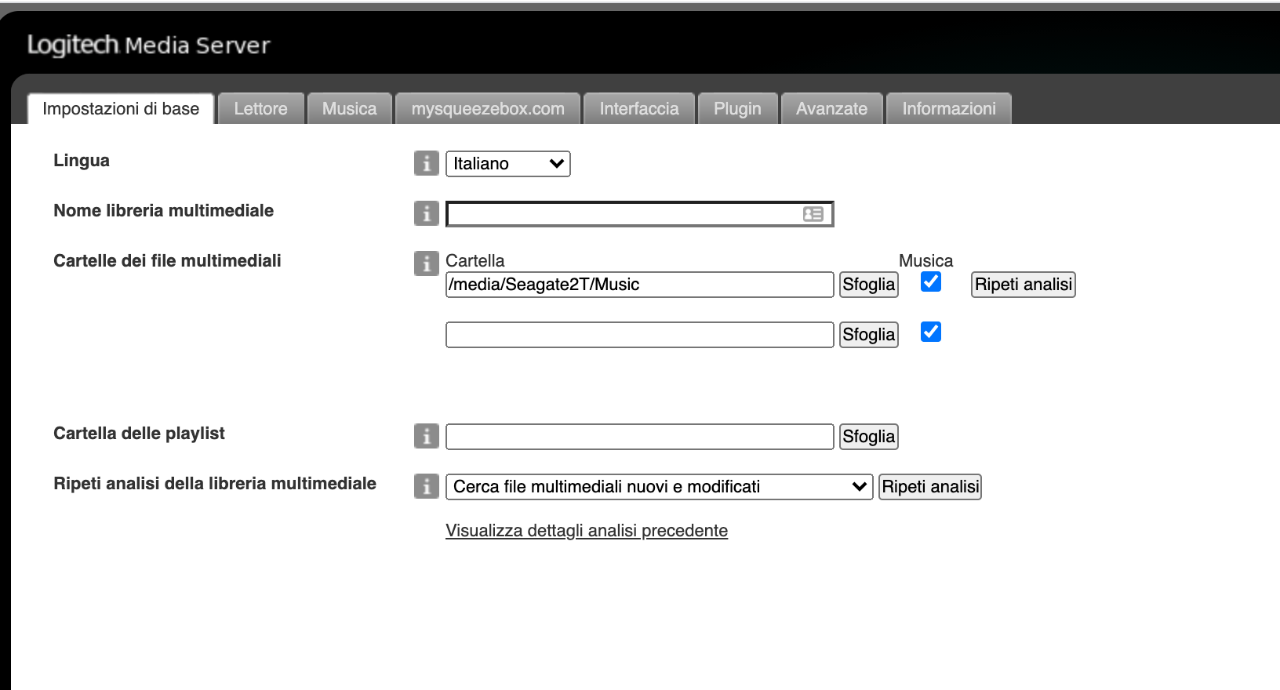Open the Plugin tab

click(x=737, y=109)
